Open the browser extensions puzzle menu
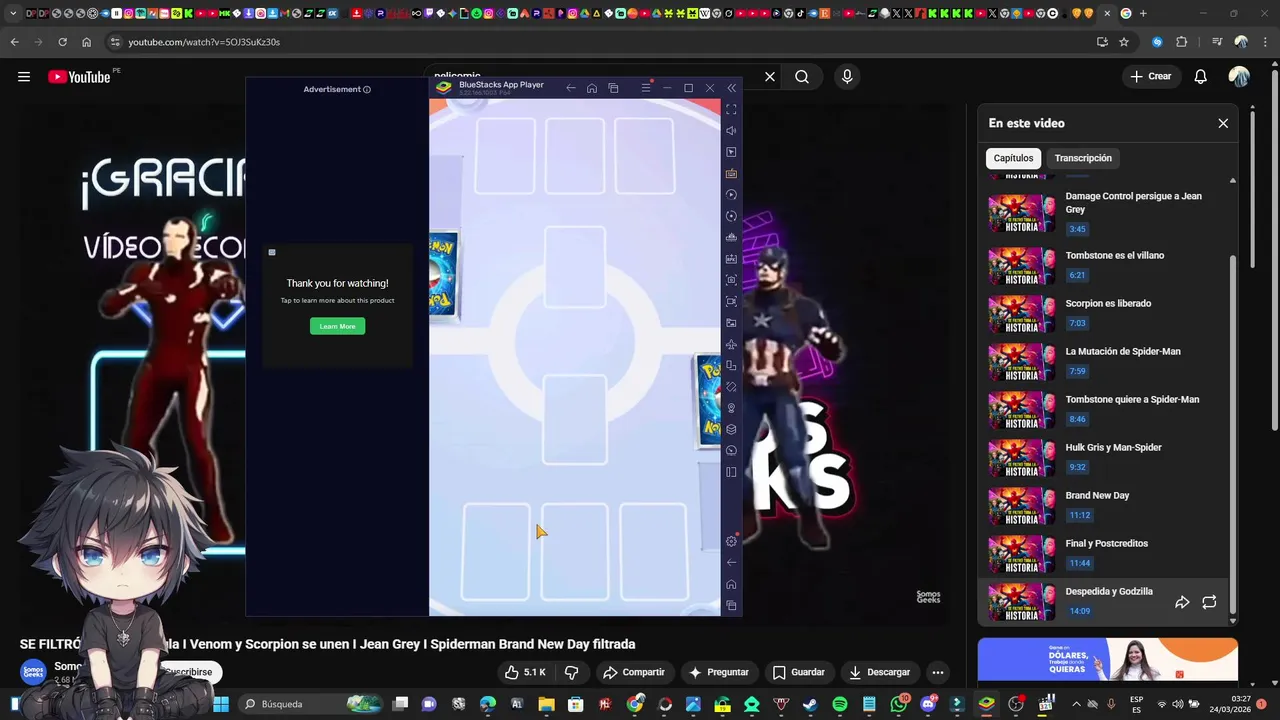 coord(1181,42)
